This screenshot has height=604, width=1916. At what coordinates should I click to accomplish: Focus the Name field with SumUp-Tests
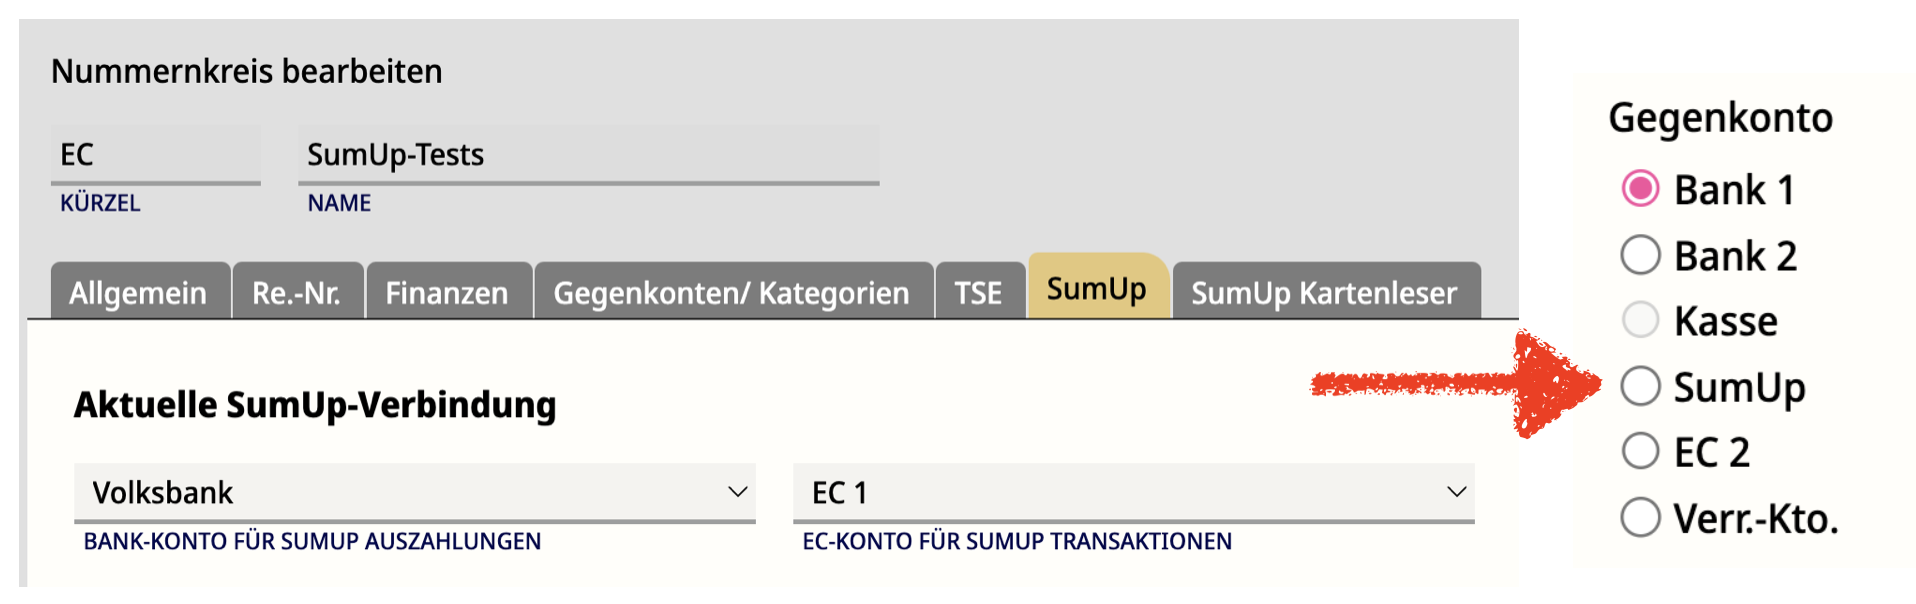pyautogui.click(x=588, y=155)
